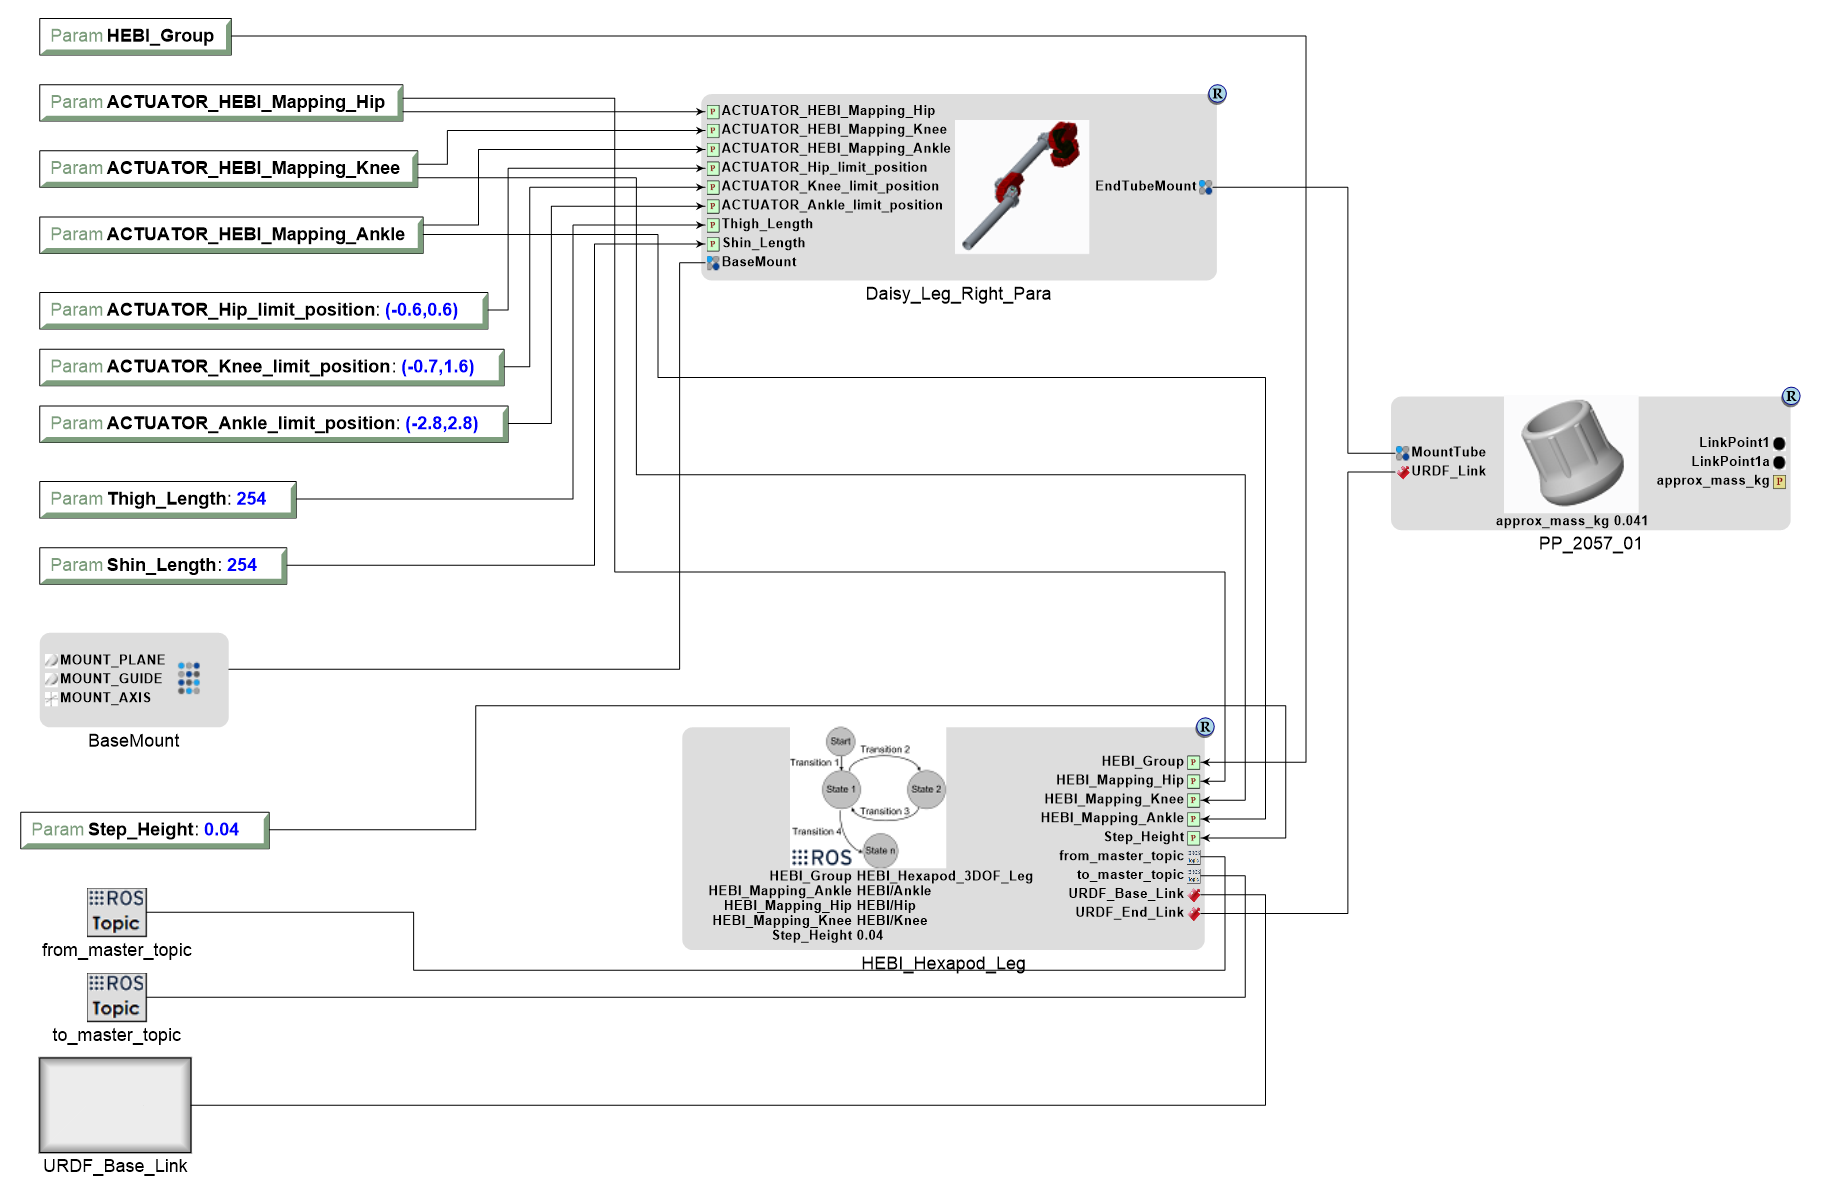Click the from_master_topic port icon on Hexapod leg

1194,857
